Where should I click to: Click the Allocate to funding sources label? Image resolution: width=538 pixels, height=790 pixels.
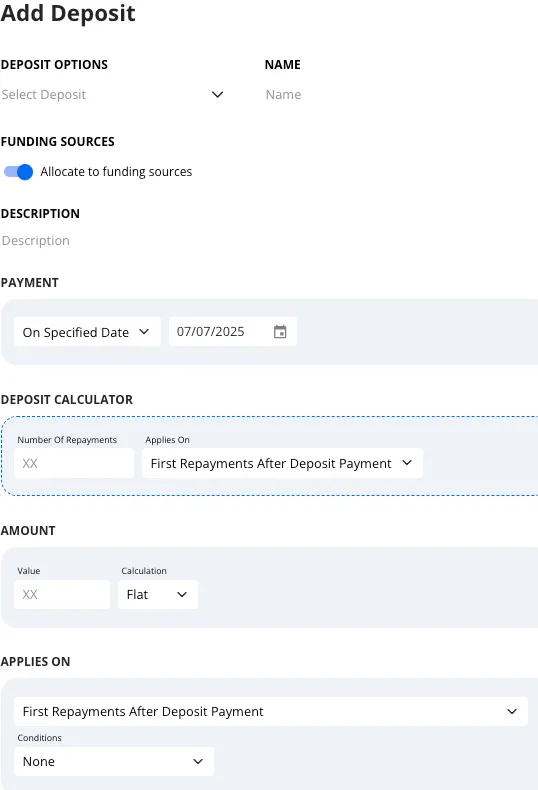116,172
